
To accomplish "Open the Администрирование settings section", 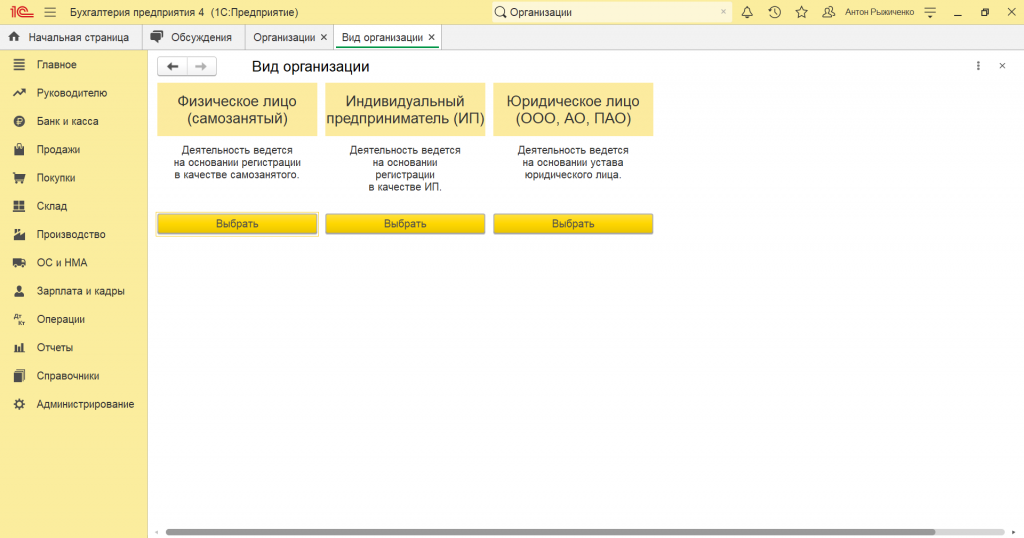I will (85, 404).
